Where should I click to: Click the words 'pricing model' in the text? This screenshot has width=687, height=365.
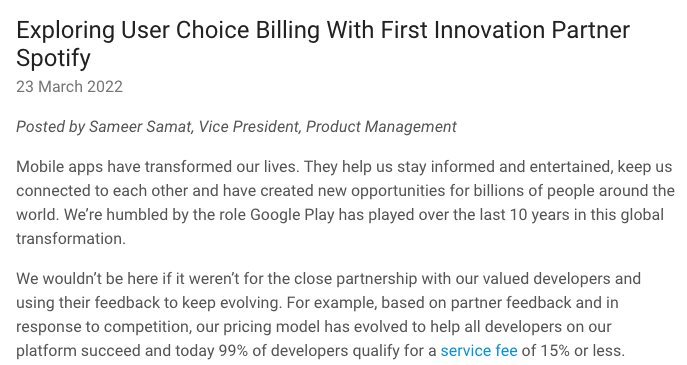(x=271, y=326)
